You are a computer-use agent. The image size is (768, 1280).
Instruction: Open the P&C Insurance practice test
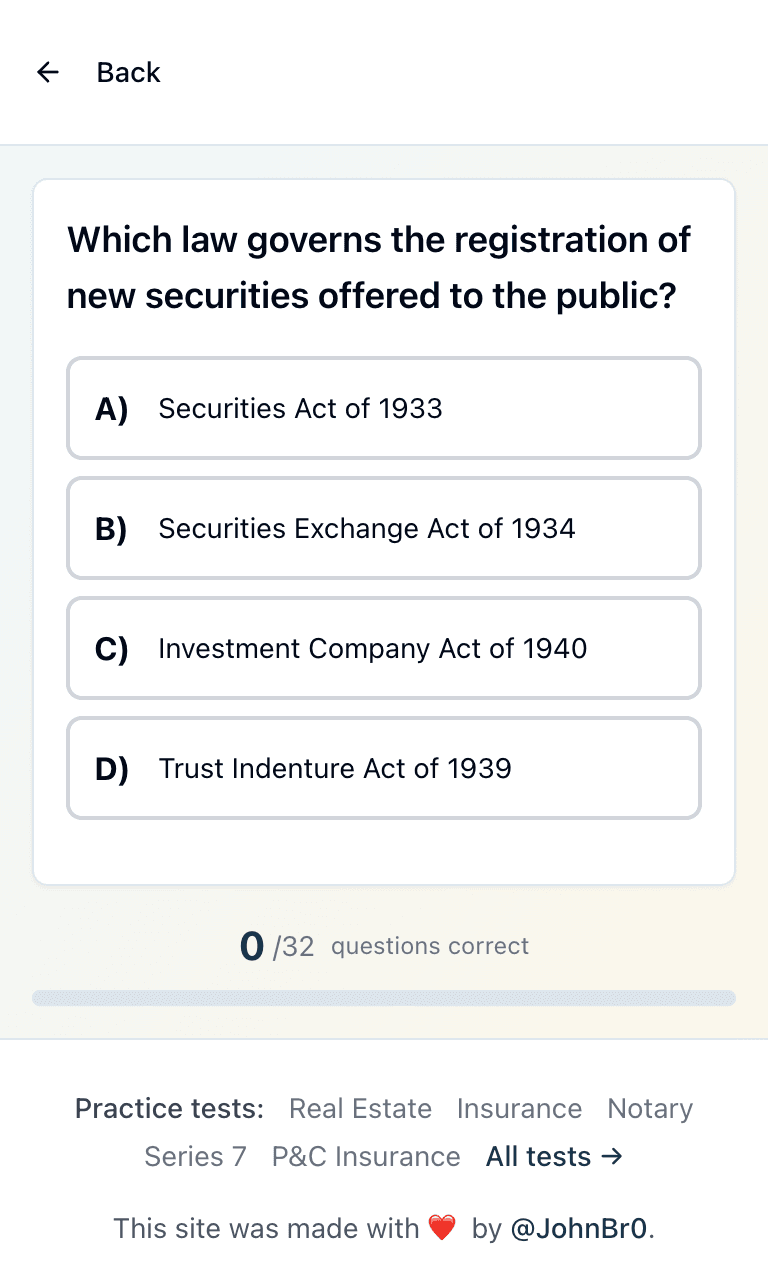pos(366,1156)
